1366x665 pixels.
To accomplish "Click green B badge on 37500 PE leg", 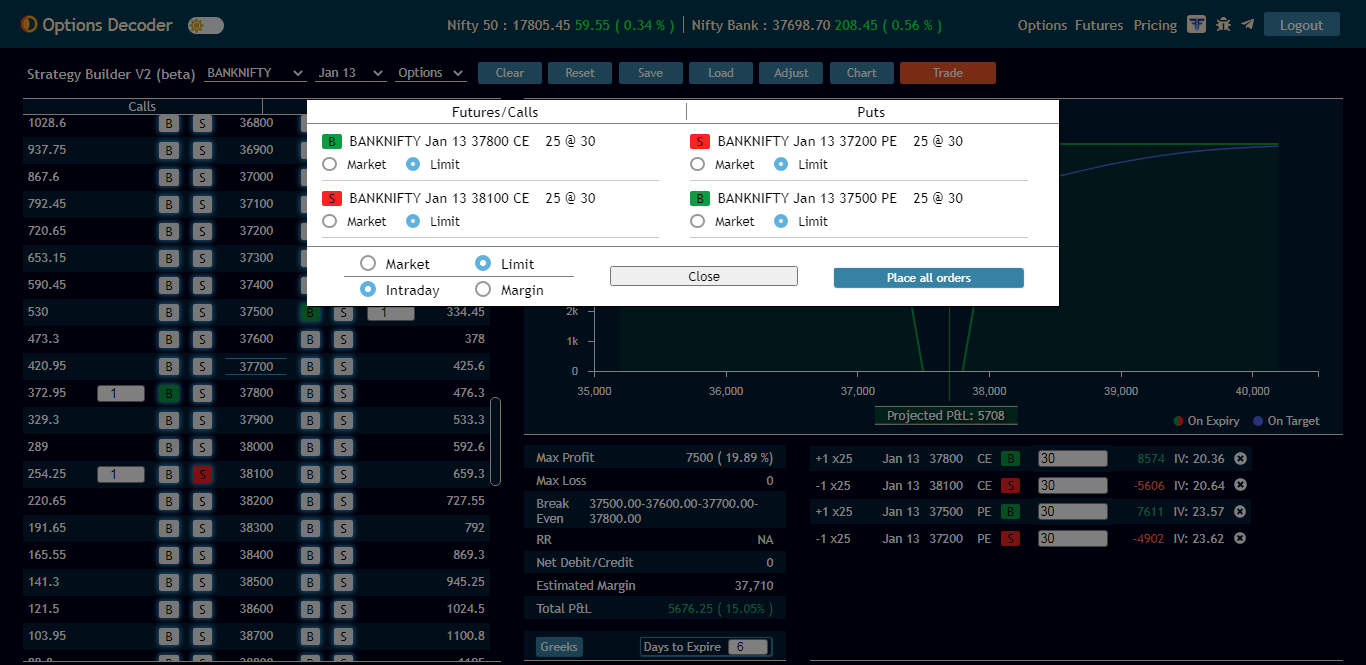I will (x=1011, y=512).
